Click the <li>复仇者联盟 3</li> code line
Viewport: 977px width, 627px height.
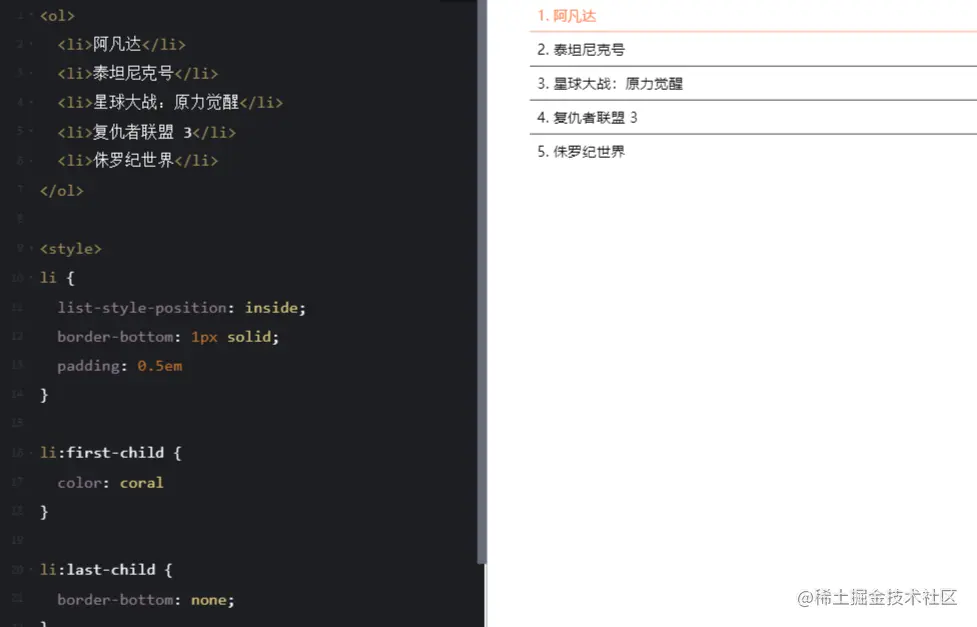pos(146,132)
